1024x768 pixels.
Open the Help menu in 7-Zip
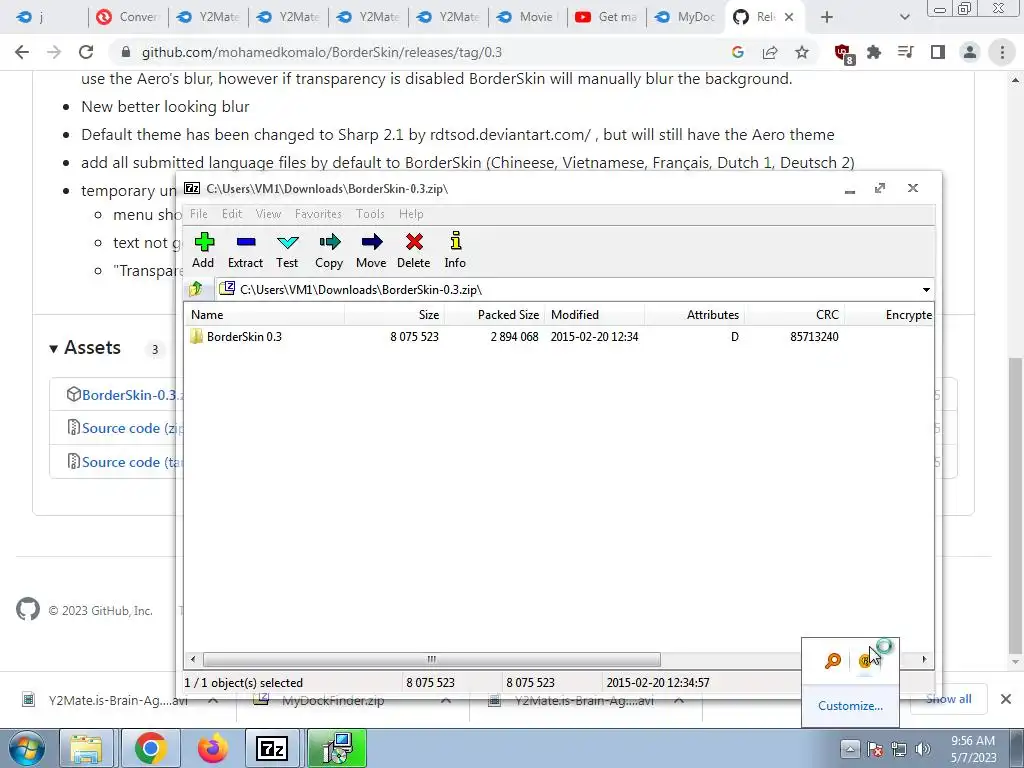click(x=411, y=214)
